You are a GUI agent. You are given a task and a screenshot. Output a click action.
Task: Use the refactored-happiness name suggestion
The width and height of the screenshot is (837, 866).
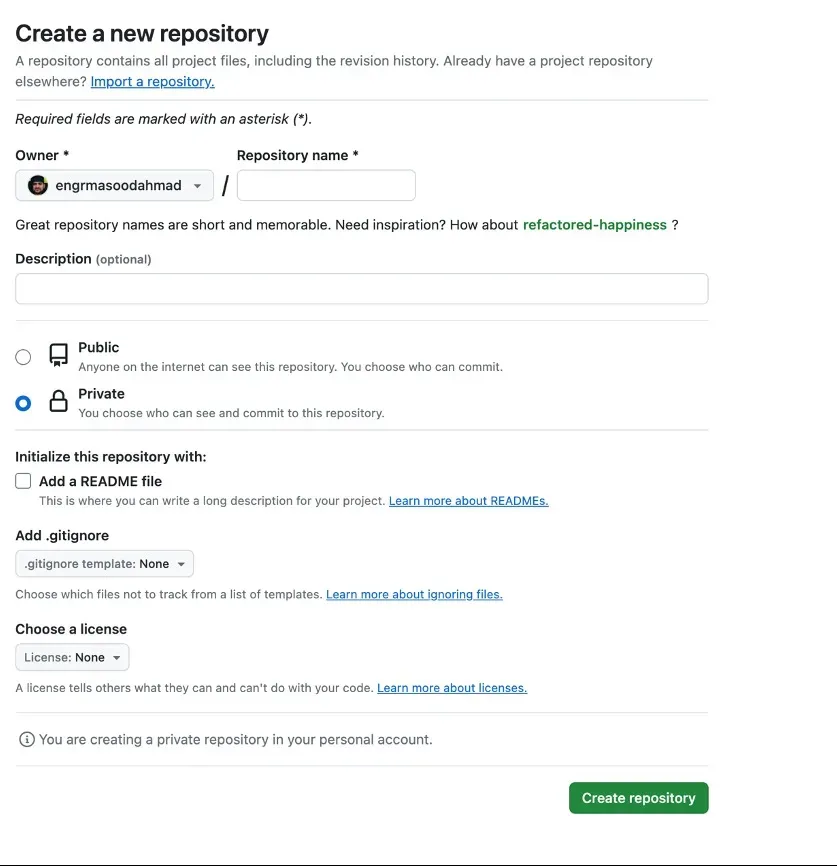pos(594,225)
